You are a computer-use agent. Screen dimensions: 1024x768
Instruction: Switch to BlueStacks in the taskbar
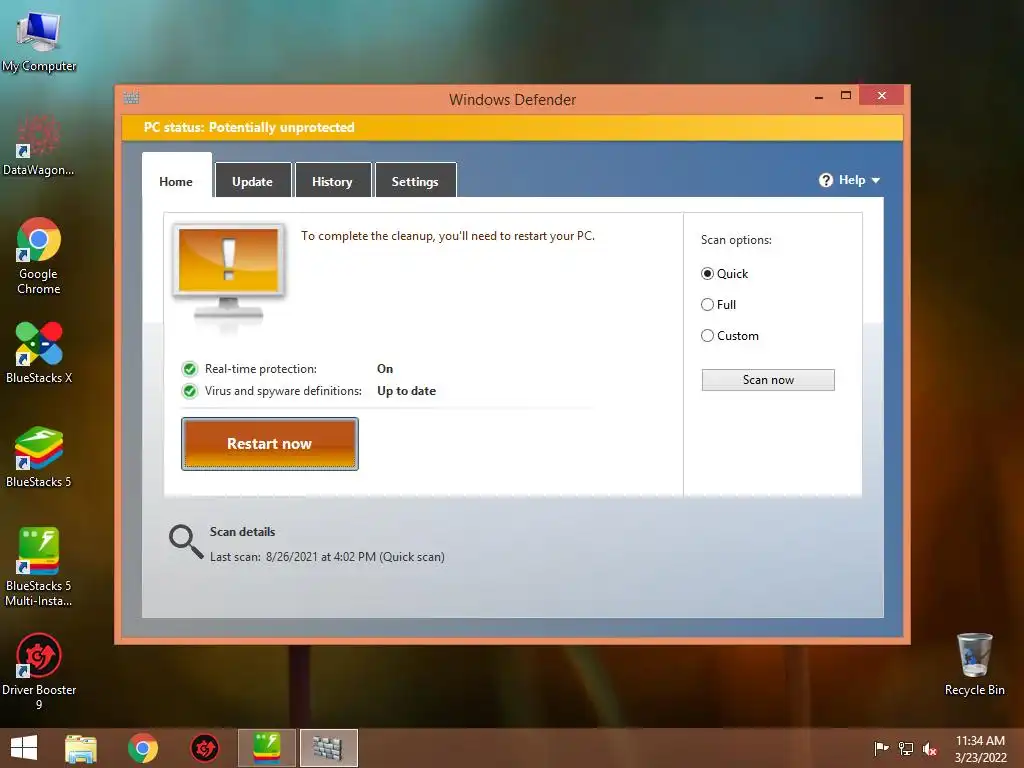266,748
